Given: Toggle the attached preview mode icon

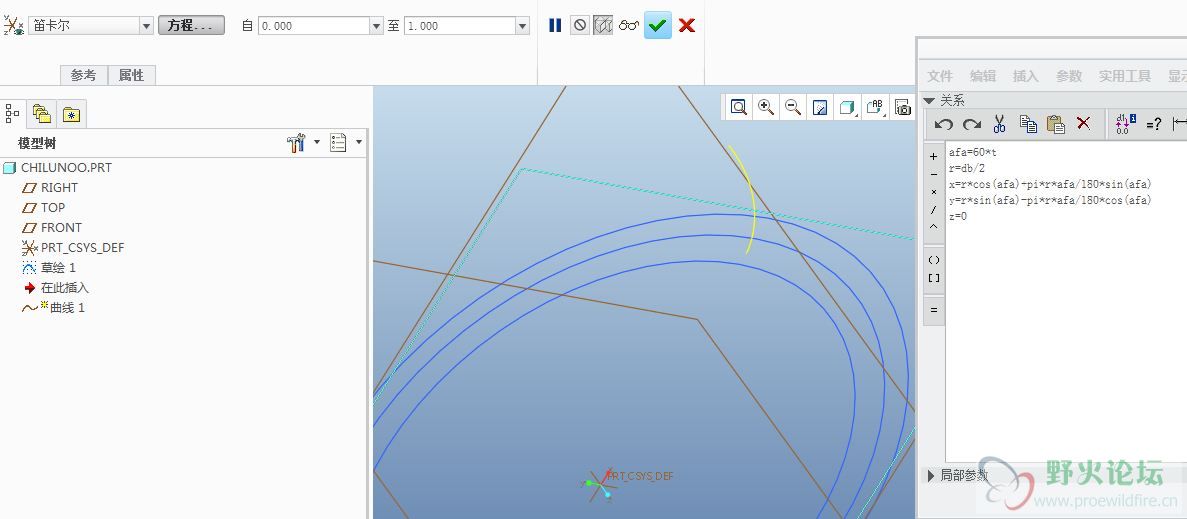Looking at the screenshot, I should tap(603, 26).
